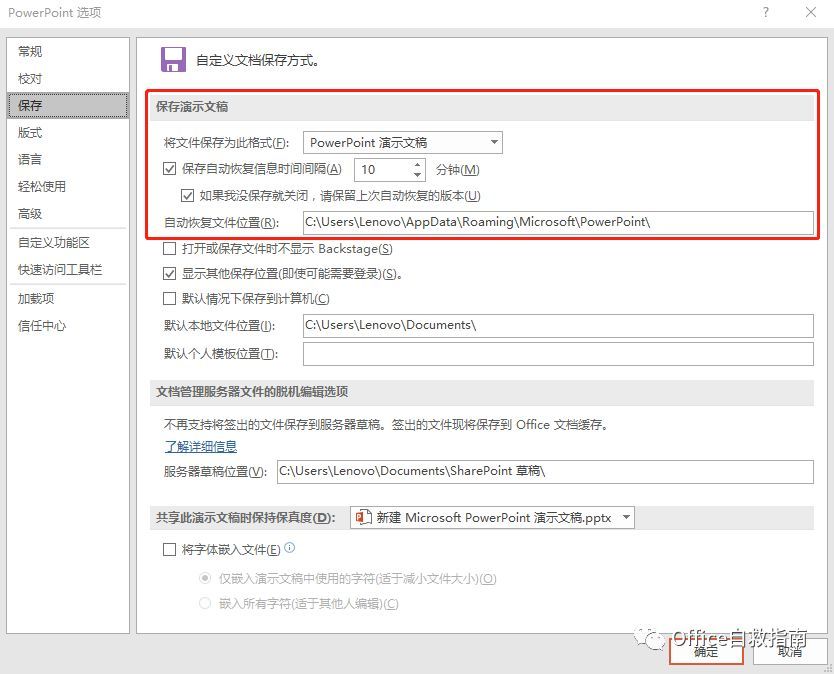The image size is (834, 674).
Task: Close the PowerPoint 选项 dialog
Action: click(811, 12)
